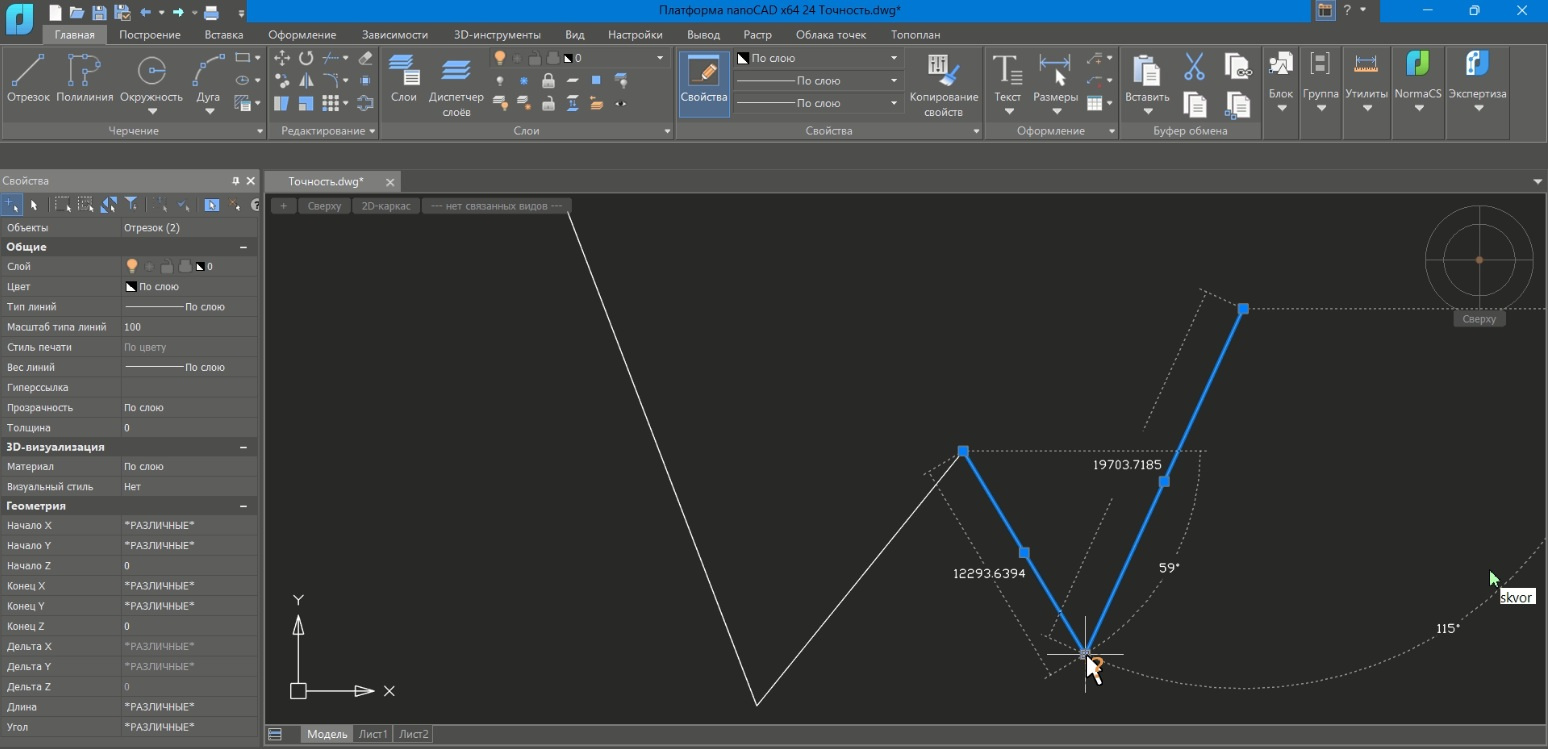Open the Вставка ribbon tab
1548x749 pixels.
pos(224,34)
